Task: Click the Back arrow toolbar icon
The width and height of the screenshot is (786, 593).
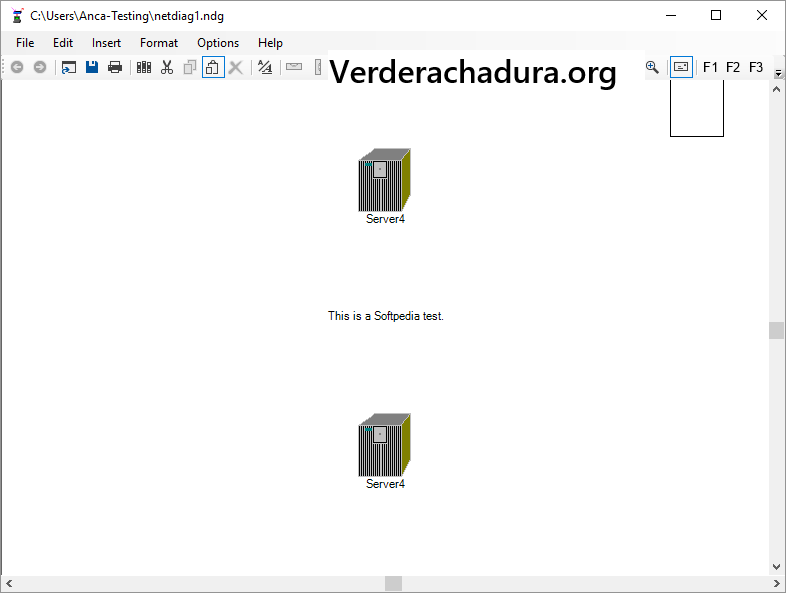Action: point(17,67)
